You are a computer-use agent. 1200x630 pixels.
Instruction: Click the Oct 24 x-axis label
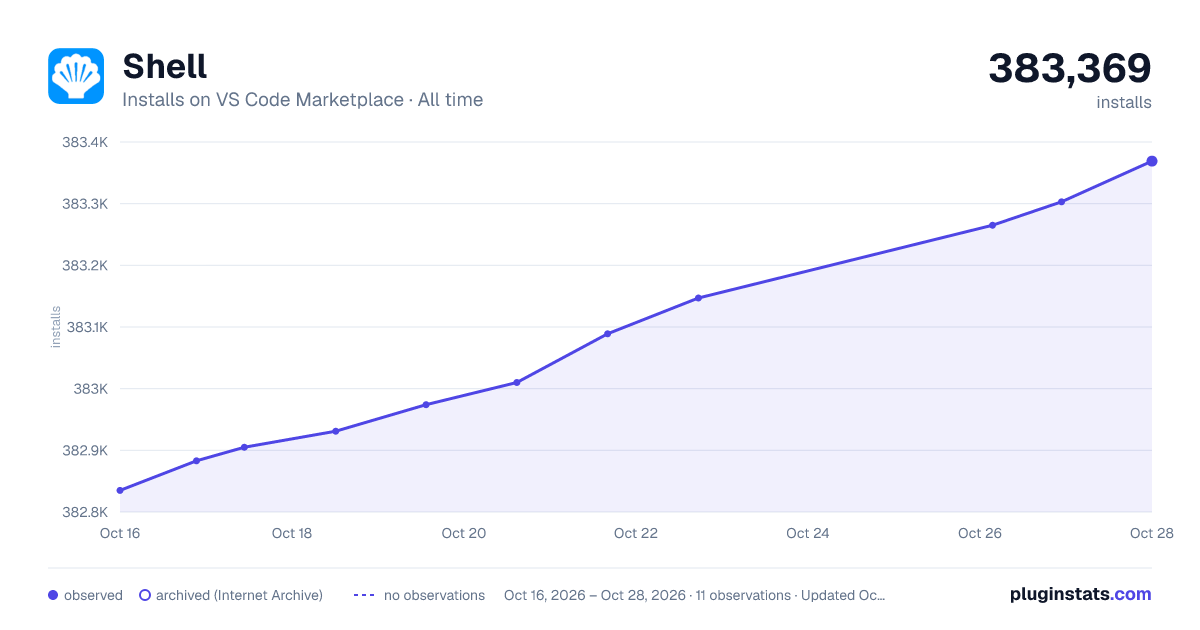pos(808,533)
